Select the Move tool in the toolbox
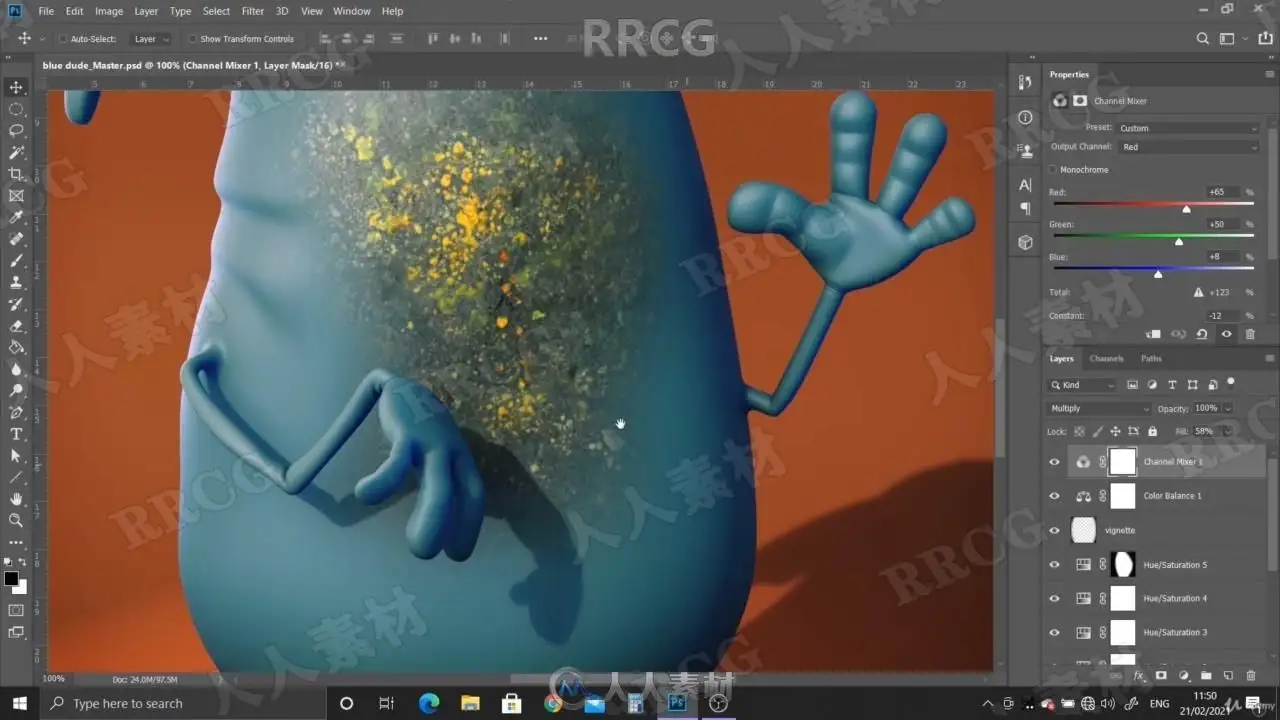1280x720 pixels. click(16, 88)
